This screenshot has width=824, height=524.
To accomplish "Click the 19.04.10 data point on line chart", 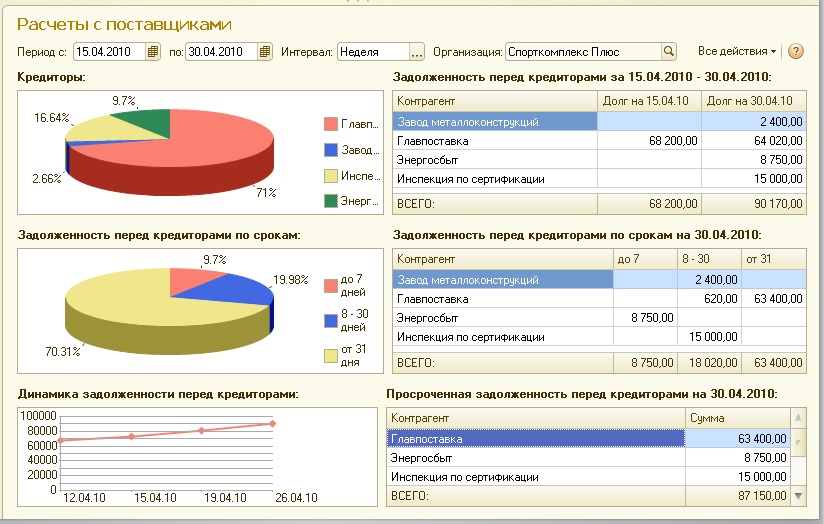I will pos(202,430).
